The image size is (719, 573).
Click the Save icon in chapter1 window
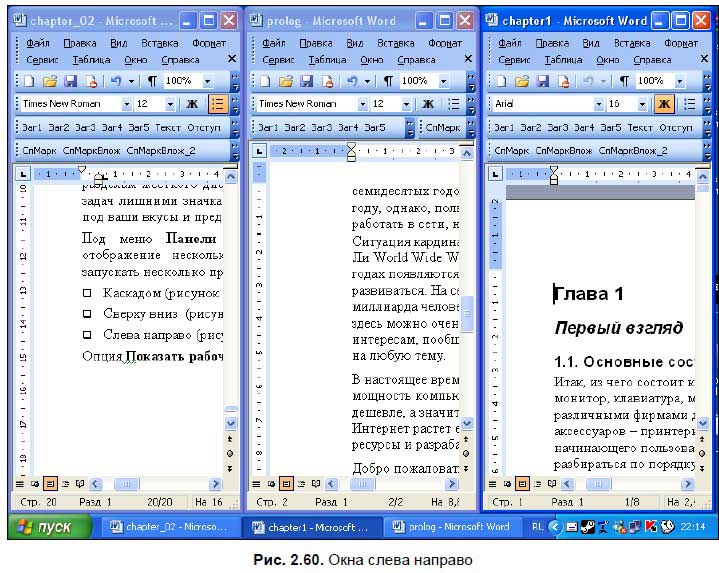pyautogui.click(x=540, y=81)
